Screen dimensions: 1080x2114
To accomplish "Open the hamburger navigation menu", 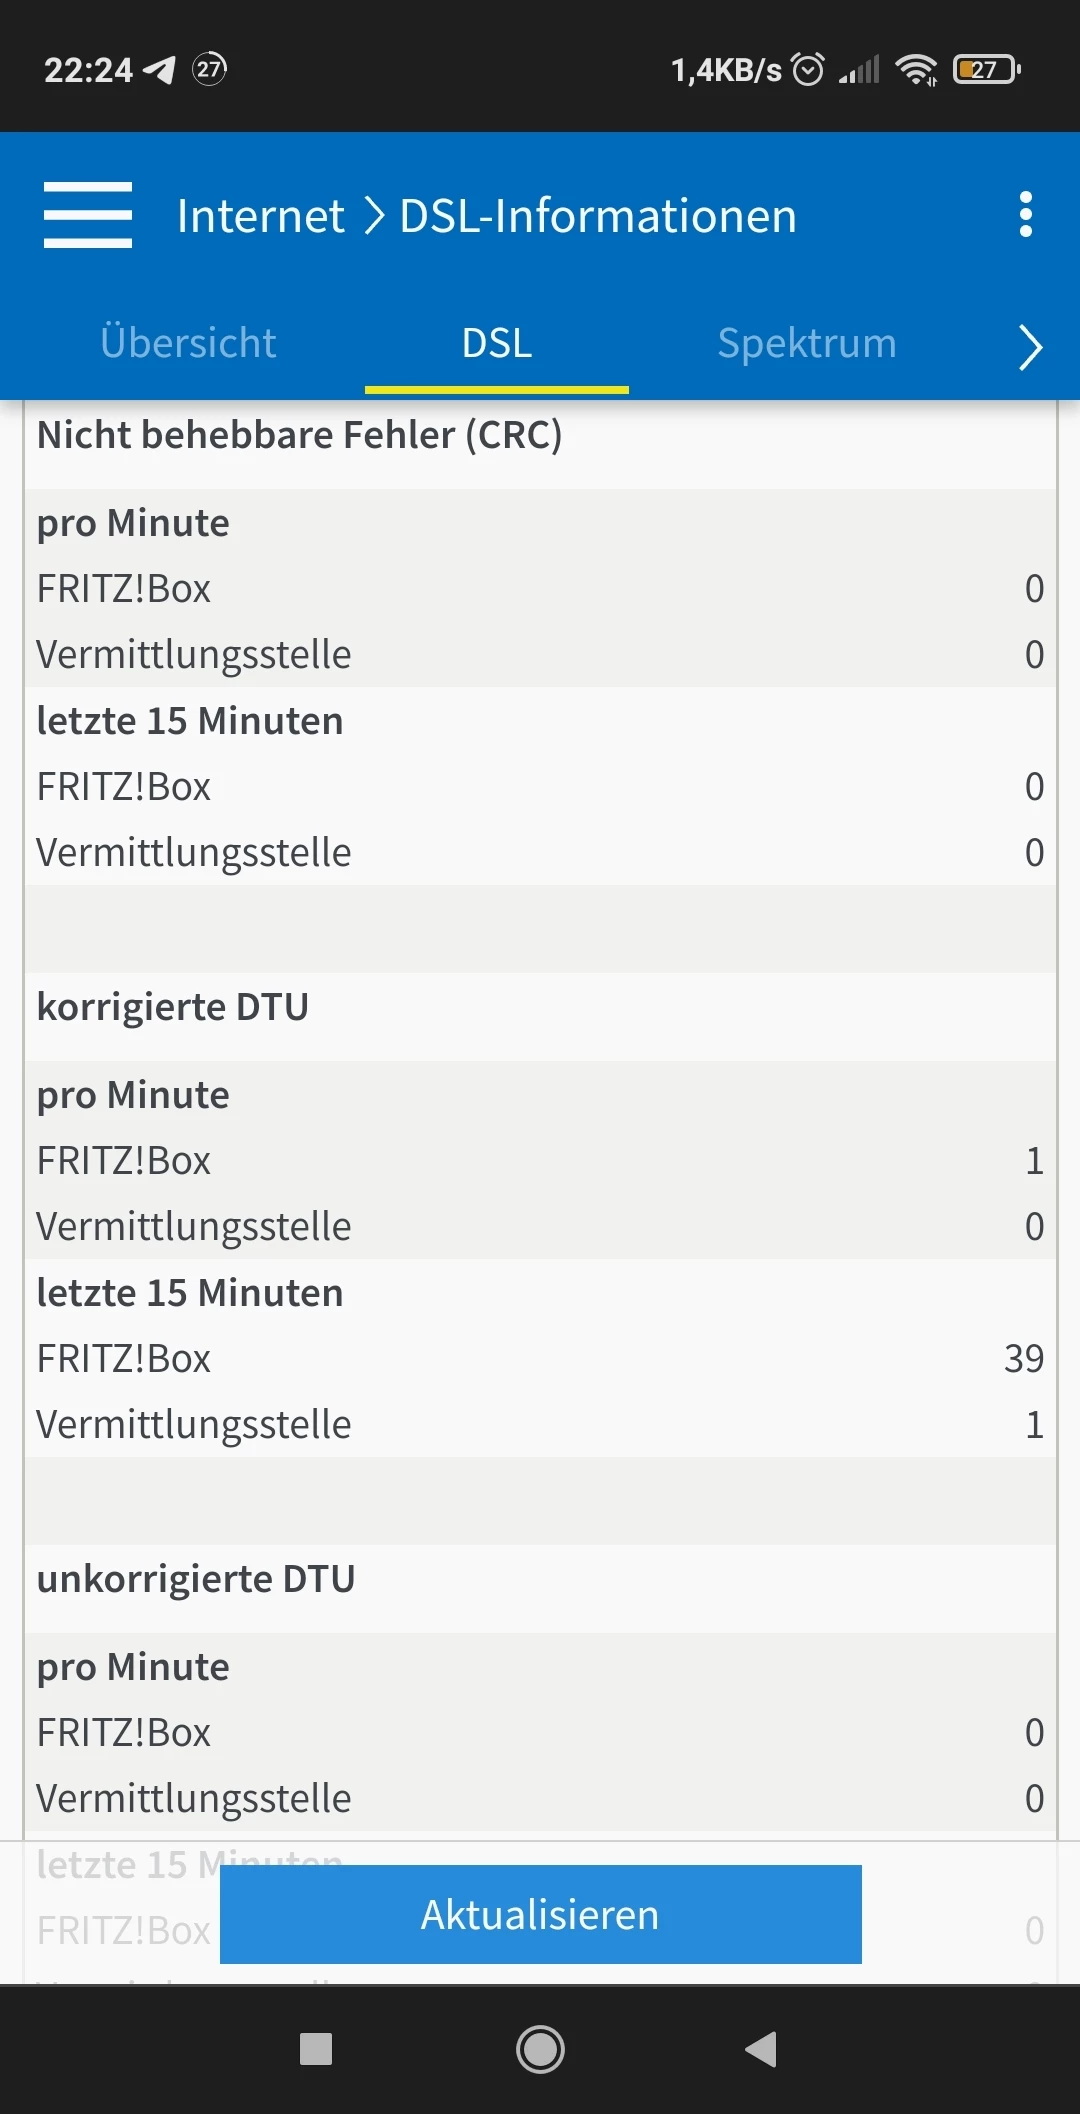I will (88, 215).
